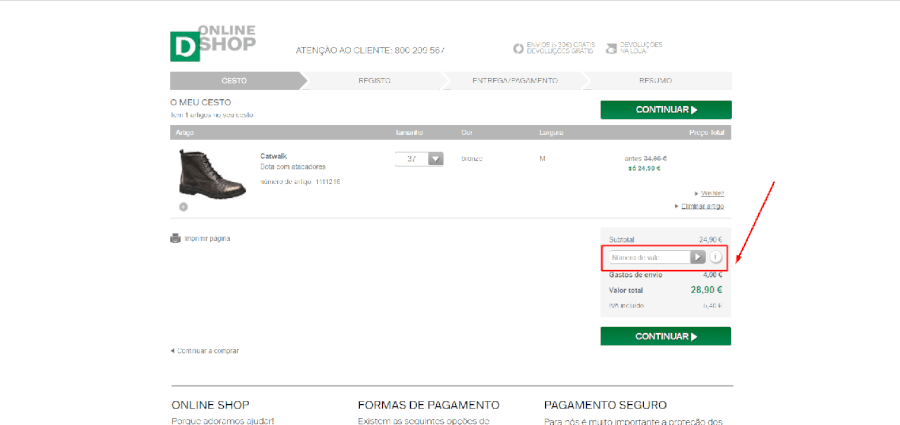Focus the Número de vale input field
900x425 pixels.
tap(649, 257)
